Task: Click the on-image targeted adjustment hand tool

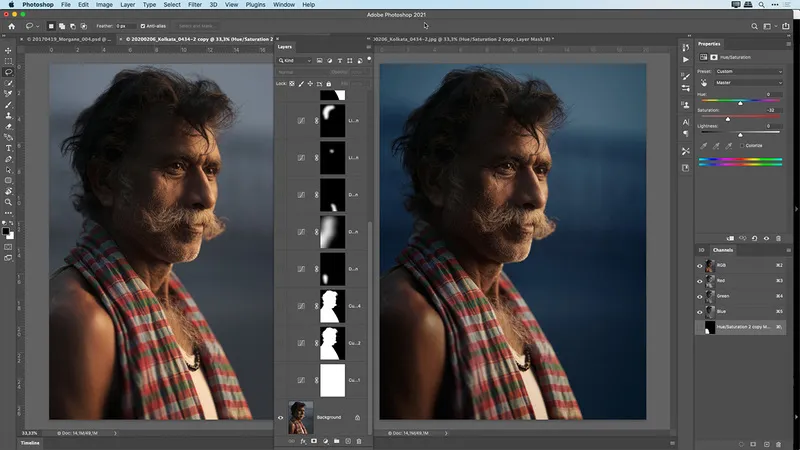Action: pyautogui.click(x=704, y=83)
